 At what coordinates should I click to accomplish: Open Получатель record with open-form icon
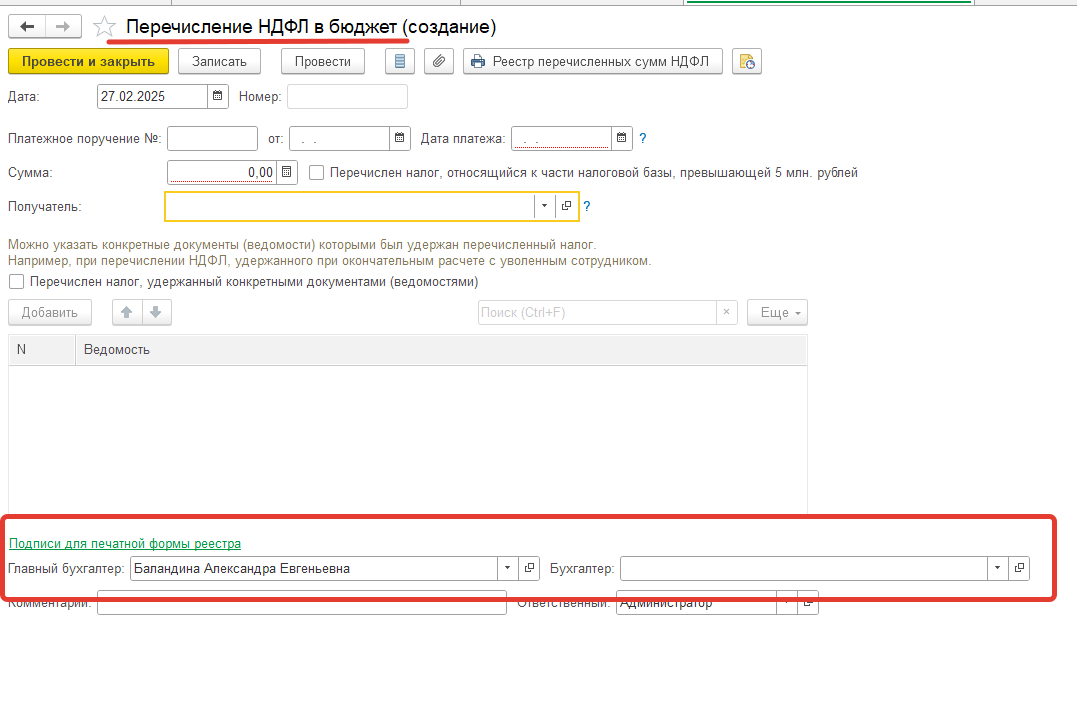pyautogui.click(x=566, y=206)
